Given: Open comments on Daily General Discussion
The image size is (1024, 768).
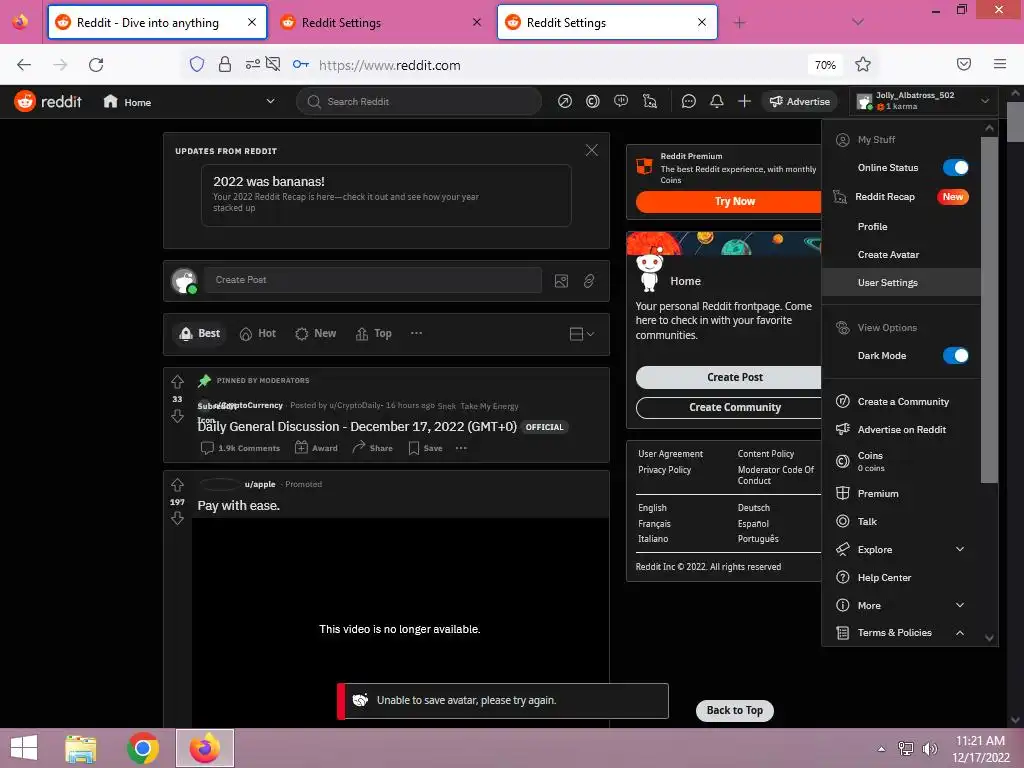Looking at the screenshot, I should click(x=240, y=448).
